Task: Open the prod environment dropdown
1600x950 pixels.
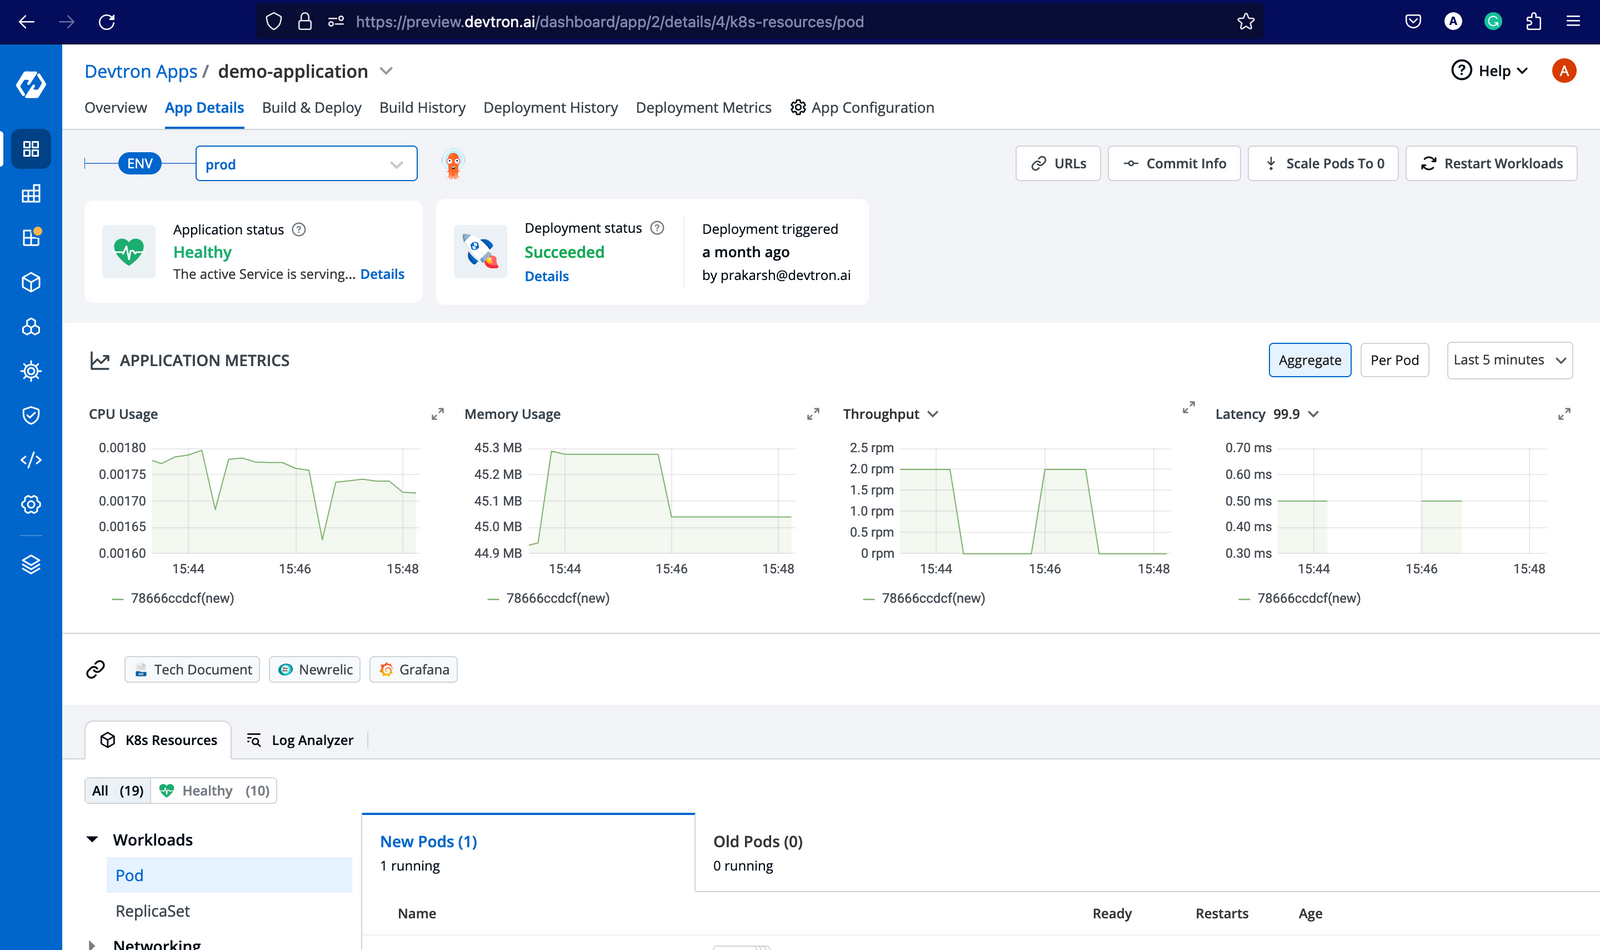Action: tap(306, 164)
